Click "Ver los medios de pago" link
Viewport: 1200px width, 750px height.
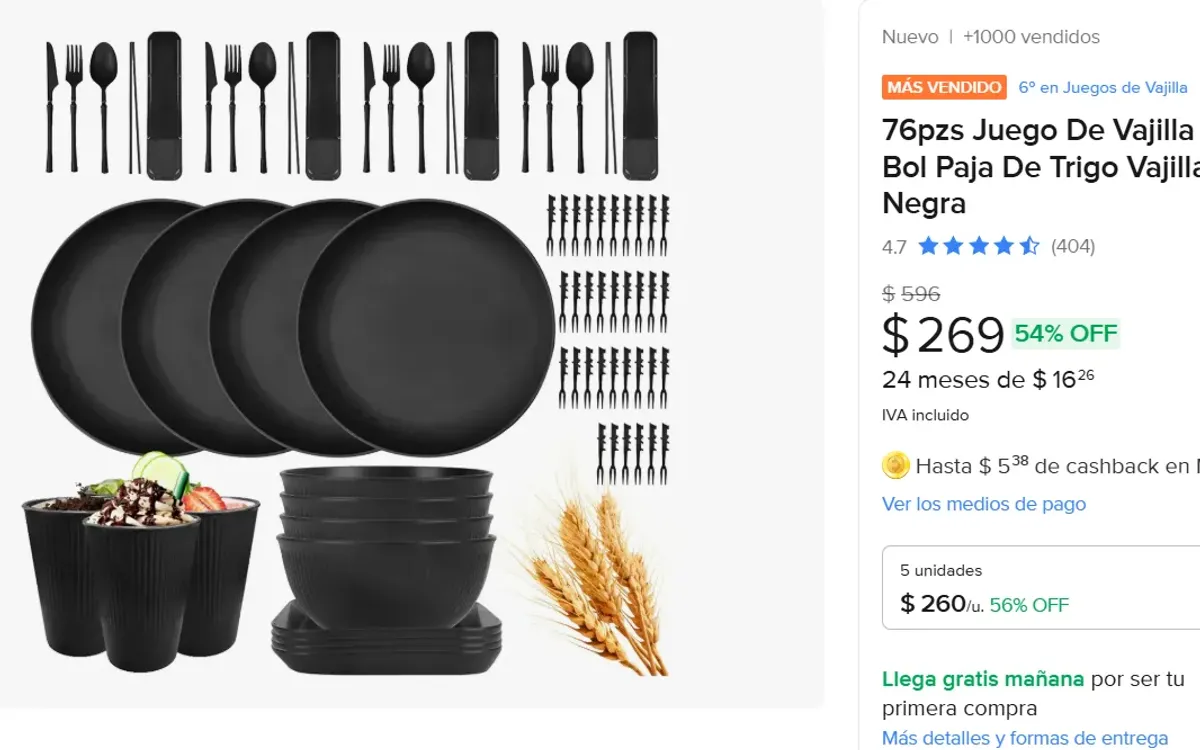click(x=984, y=504)
